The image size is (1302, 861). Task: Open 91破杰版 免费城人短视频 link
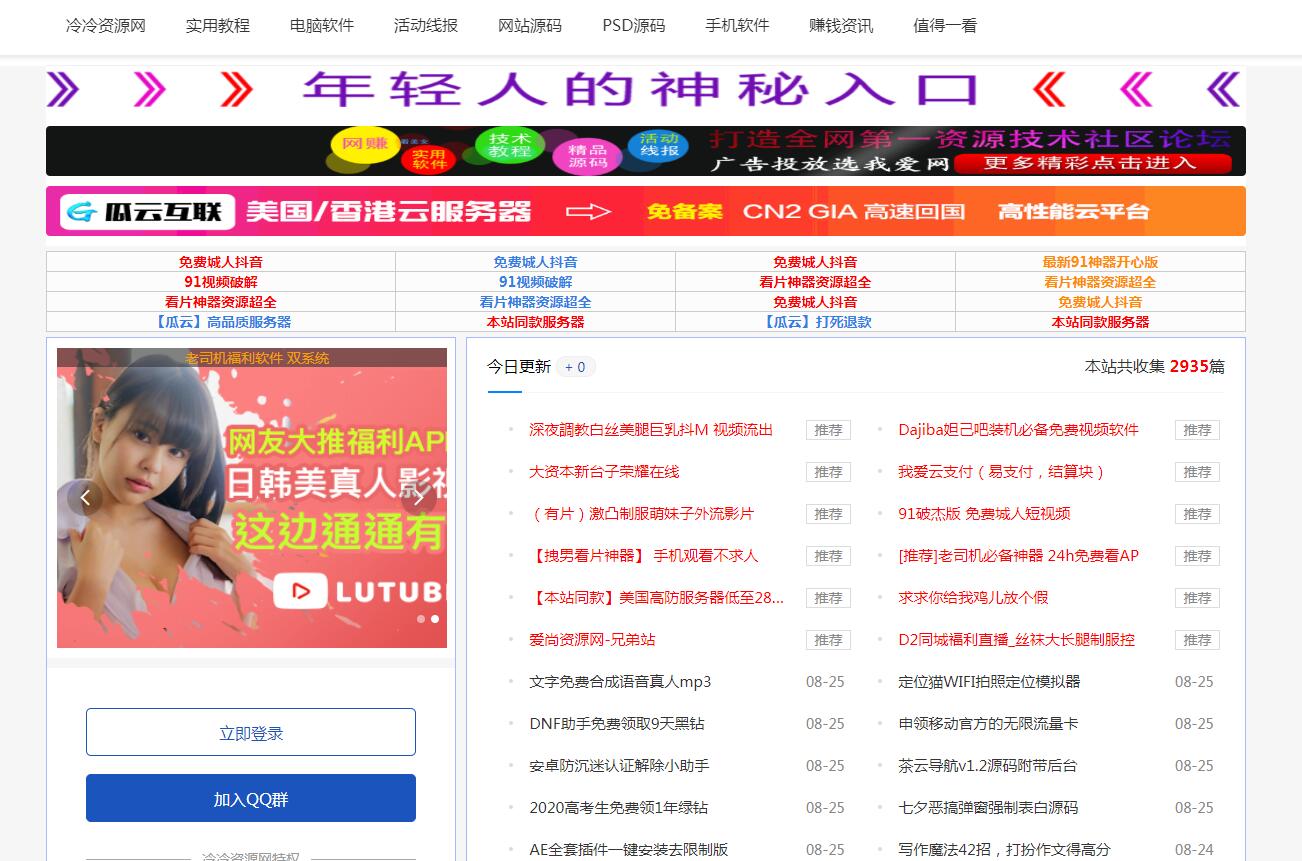click(984, 514)
